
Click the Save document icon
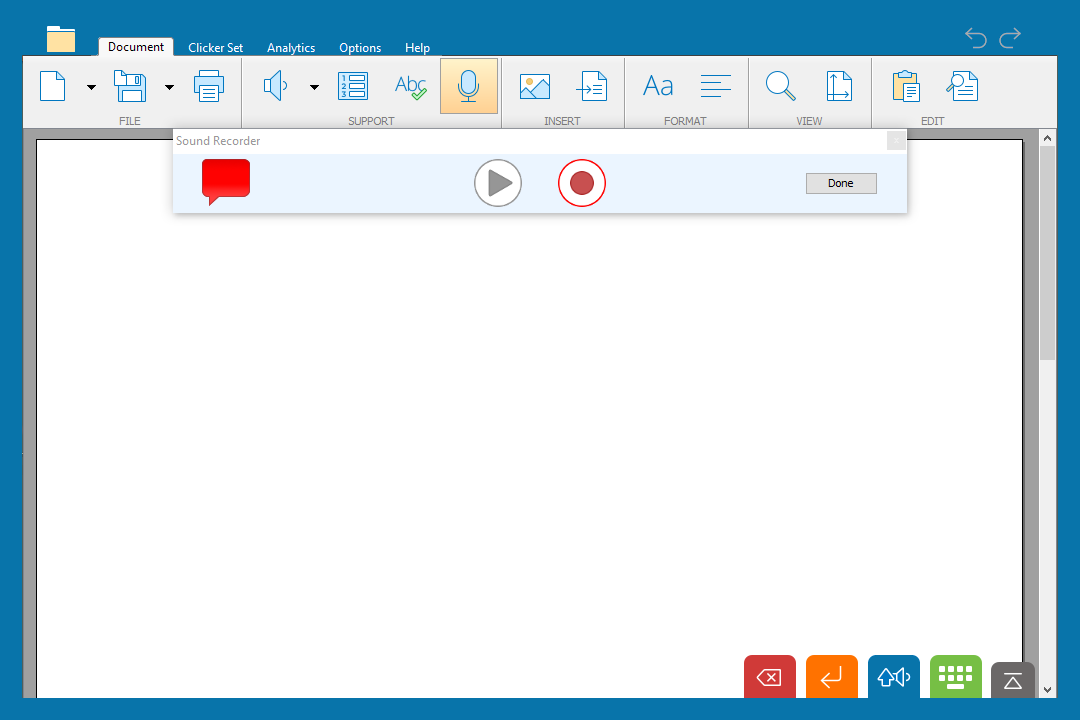point(131,87)
